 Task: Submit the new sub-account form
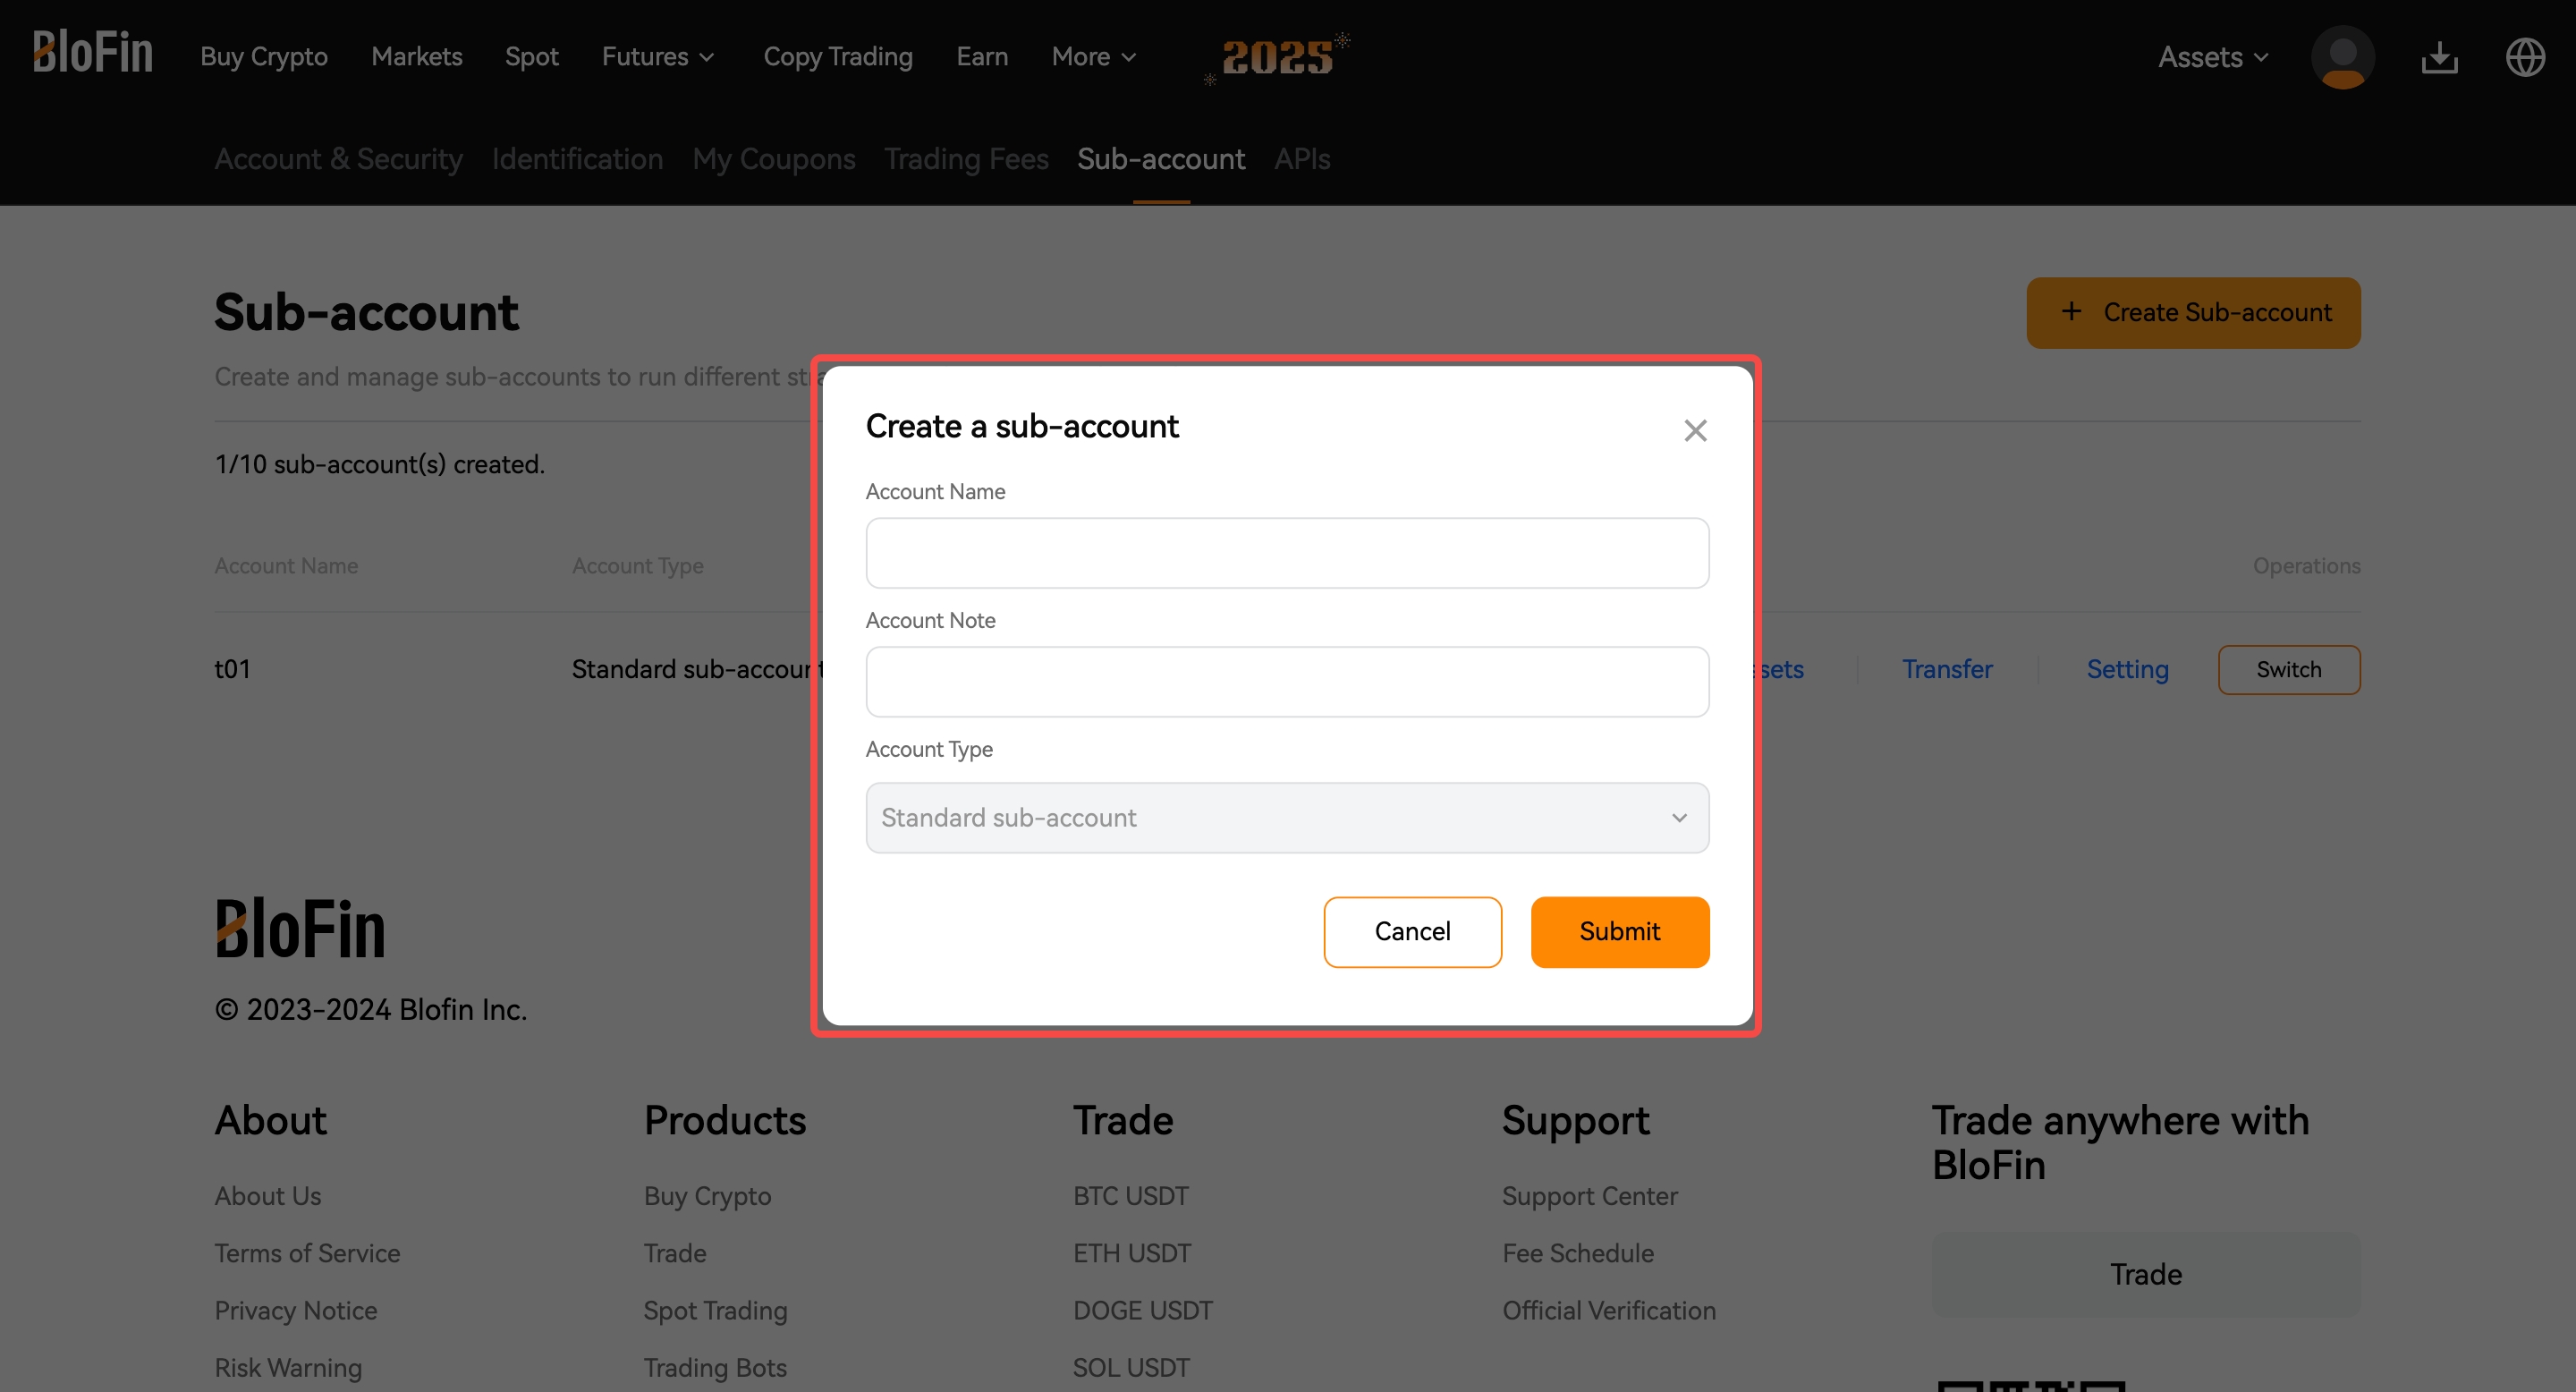[x=1619, y=931]
